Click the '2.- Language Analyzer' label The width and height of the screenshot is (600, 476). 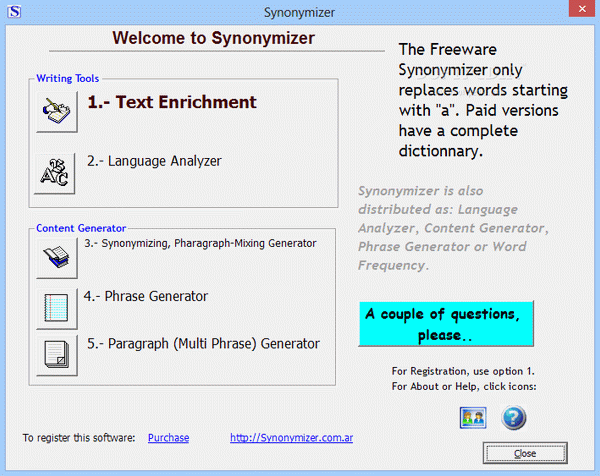pyautogui.click(x=154, y=161)
